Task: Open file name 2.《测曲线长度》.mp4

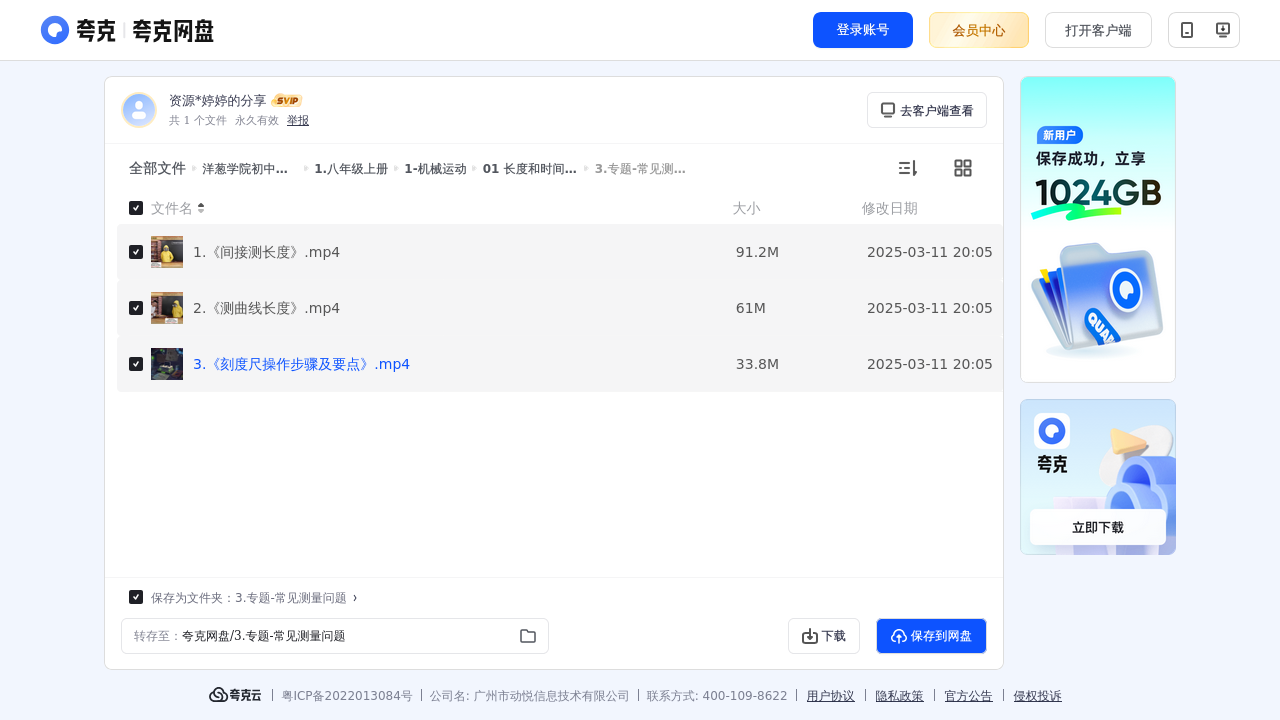Action: (x=266, y=308)
